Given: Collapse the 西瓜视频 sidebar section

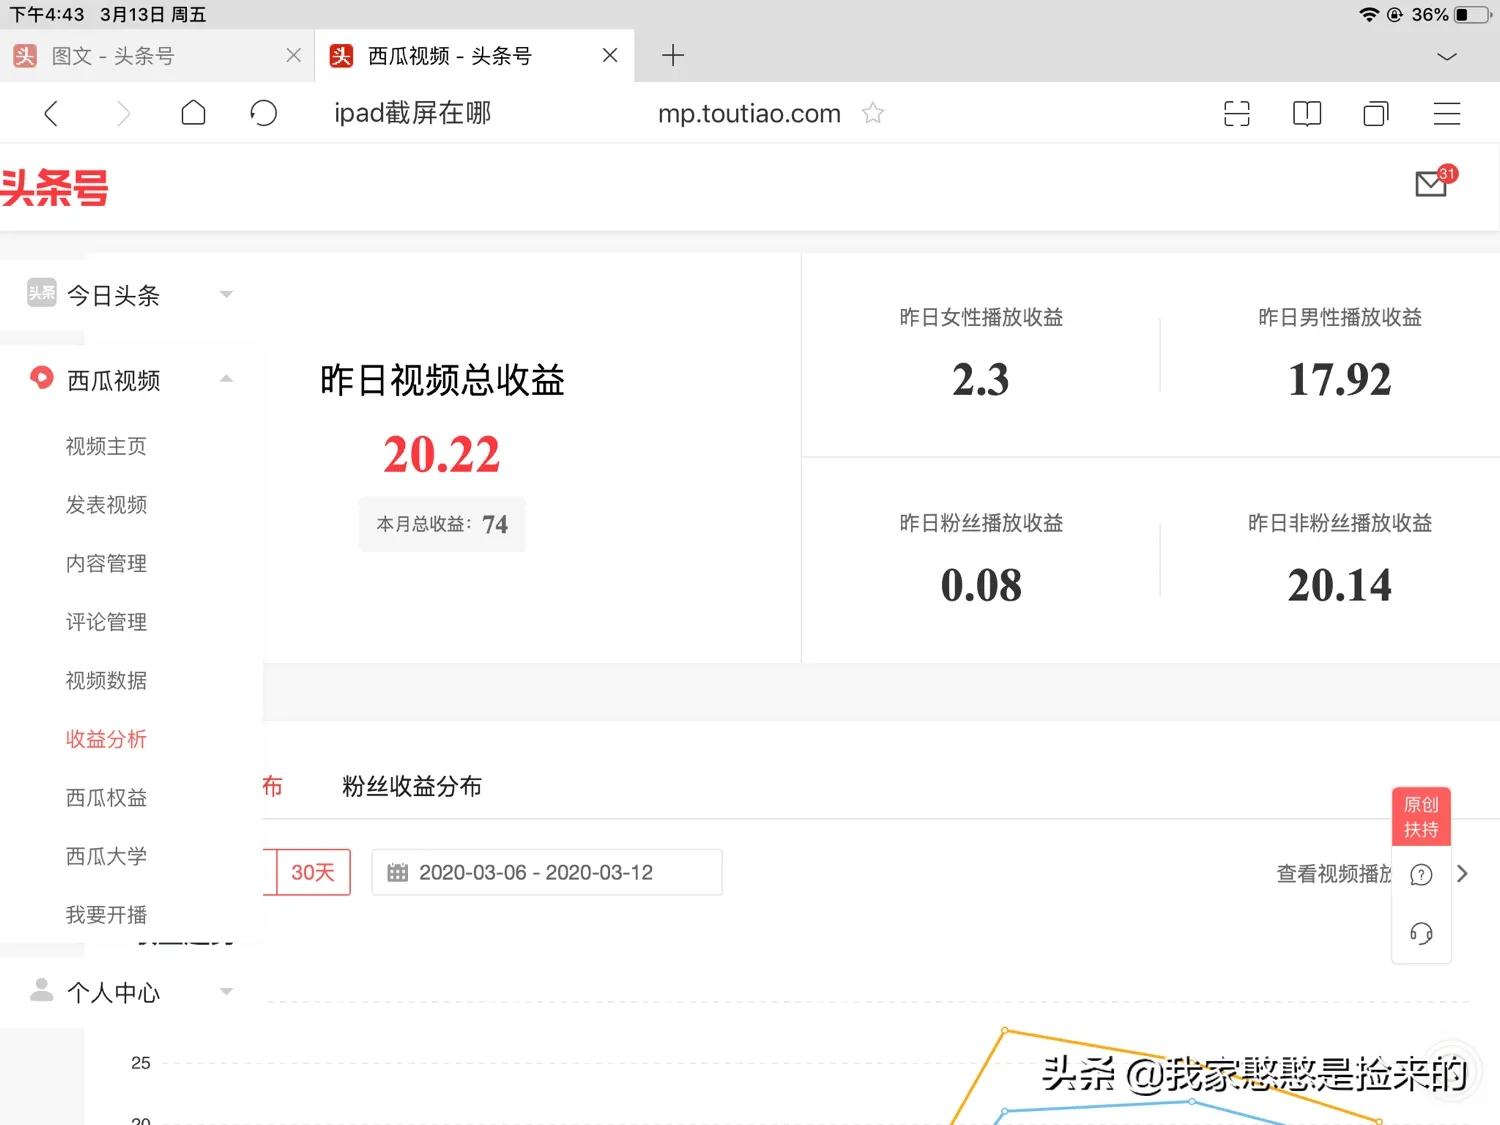Looking at the screenshot, I should click(226, 379).
